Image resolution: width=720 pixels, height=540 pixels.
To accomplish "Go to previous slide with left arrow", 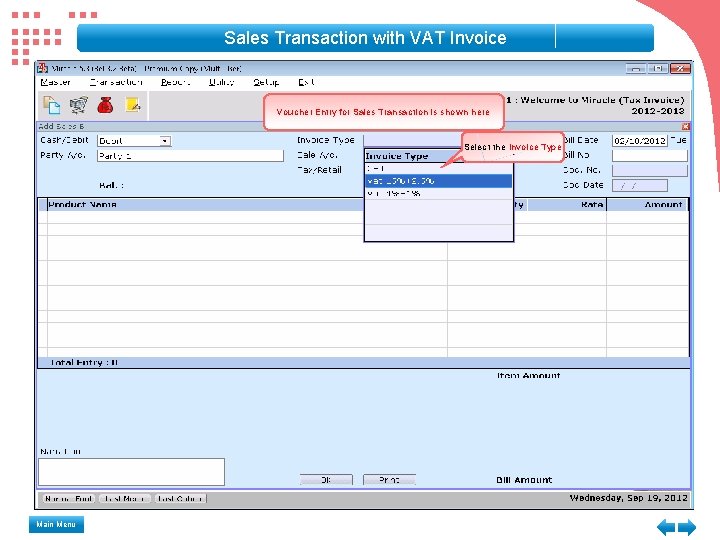I will point(666,527).
